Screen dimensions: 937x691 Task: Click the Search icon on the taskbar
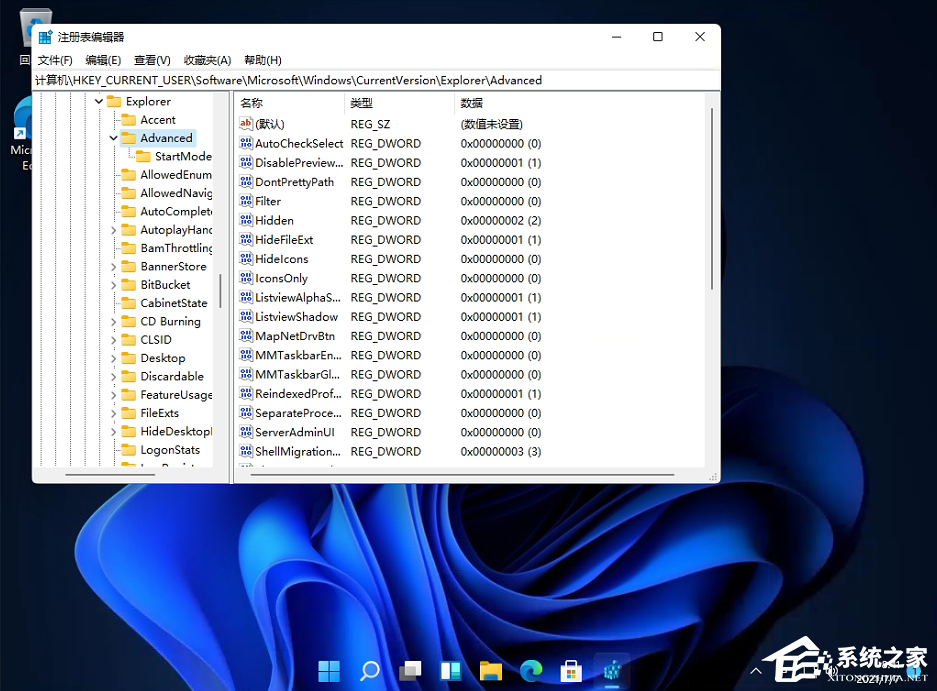point(369,671)
